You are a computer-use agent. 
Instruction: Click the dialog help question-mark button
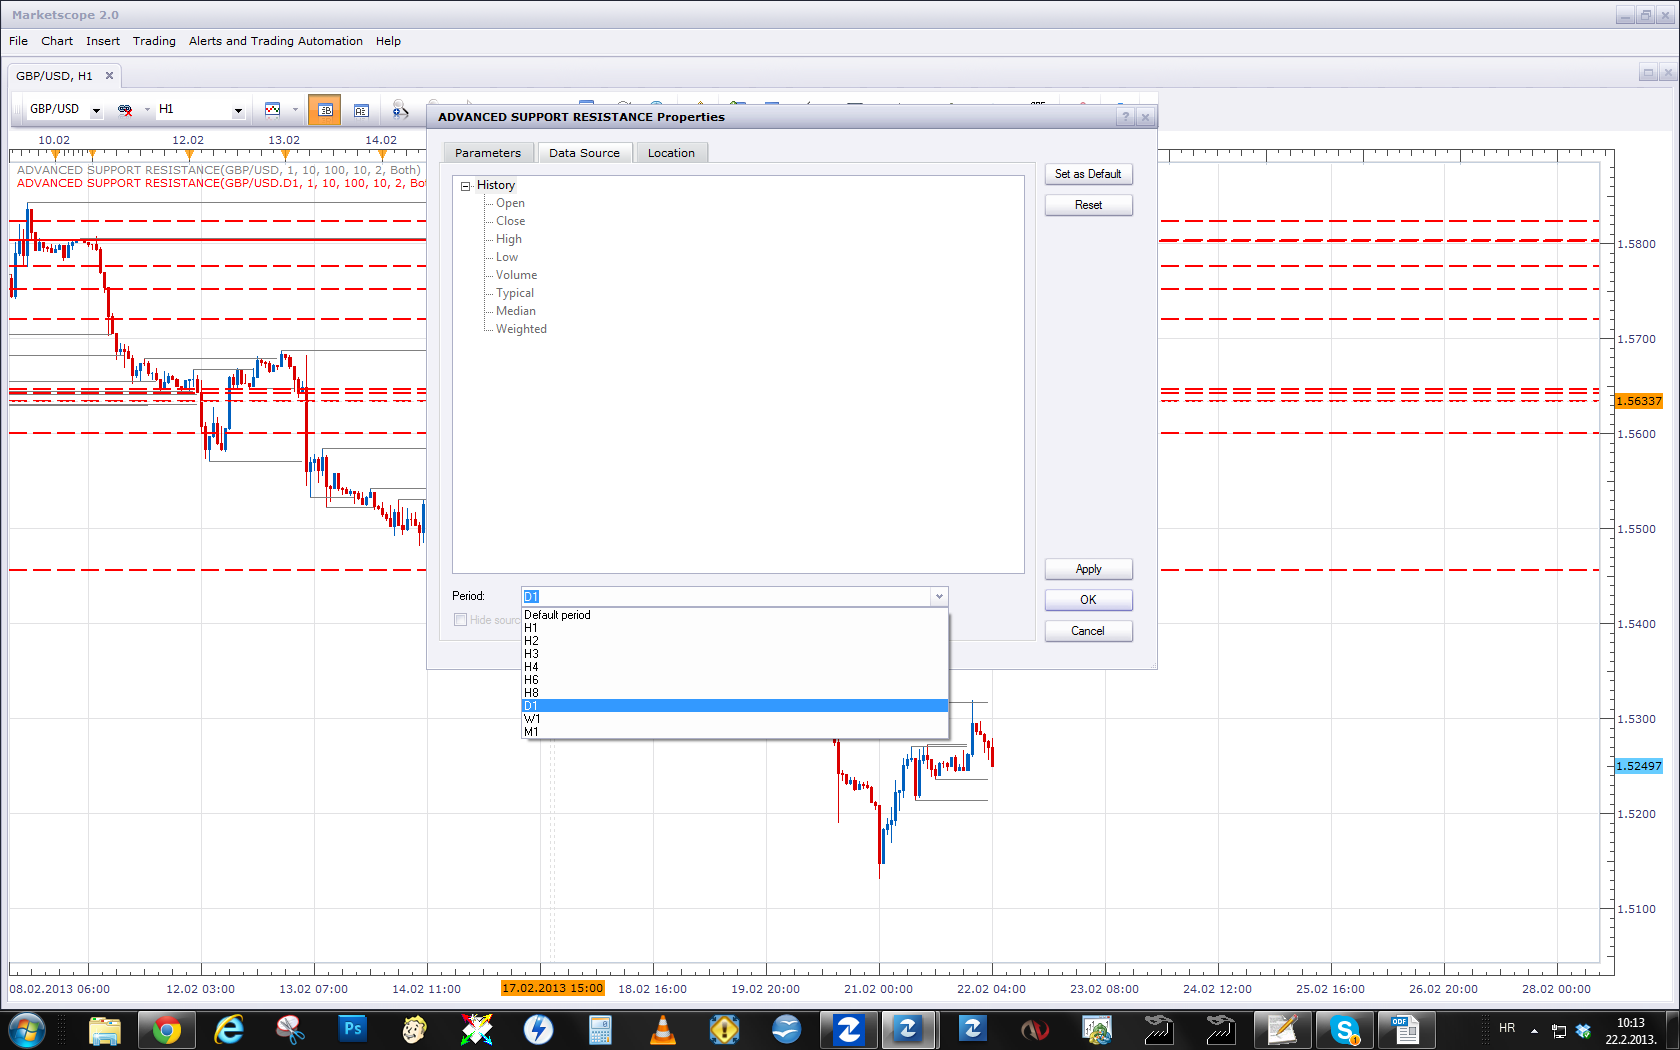tap(1126, 117)
